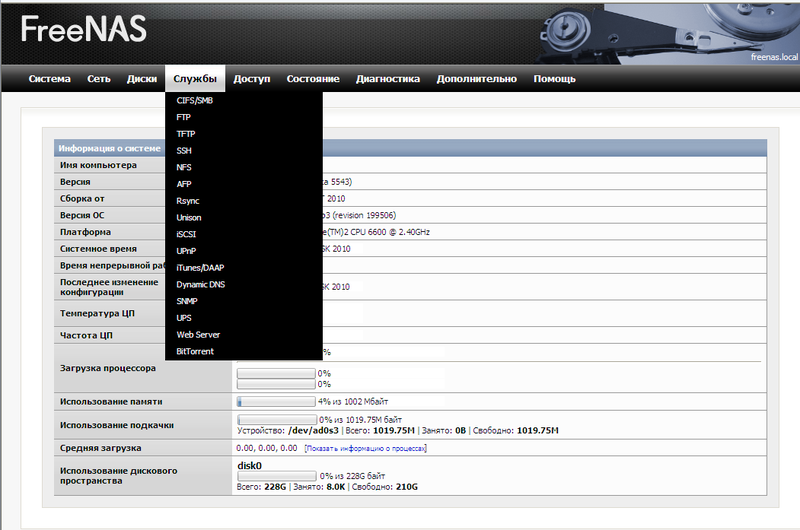
Task: Click the Службы menu tab
Action: (x=195, y=79)
